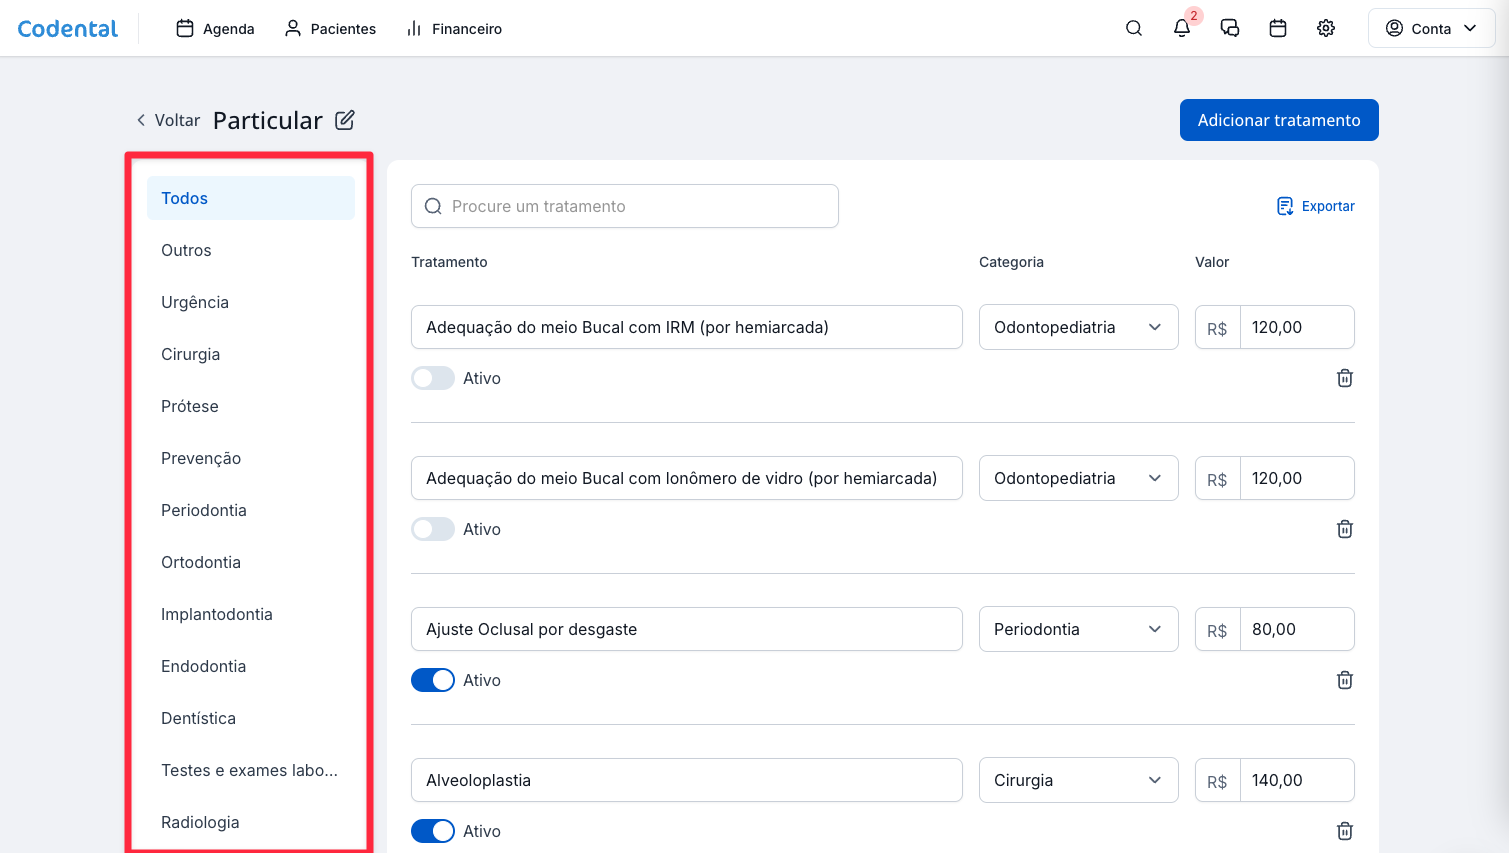
Task: Go to Pacientes in top navigation
Action: (330, 29)
